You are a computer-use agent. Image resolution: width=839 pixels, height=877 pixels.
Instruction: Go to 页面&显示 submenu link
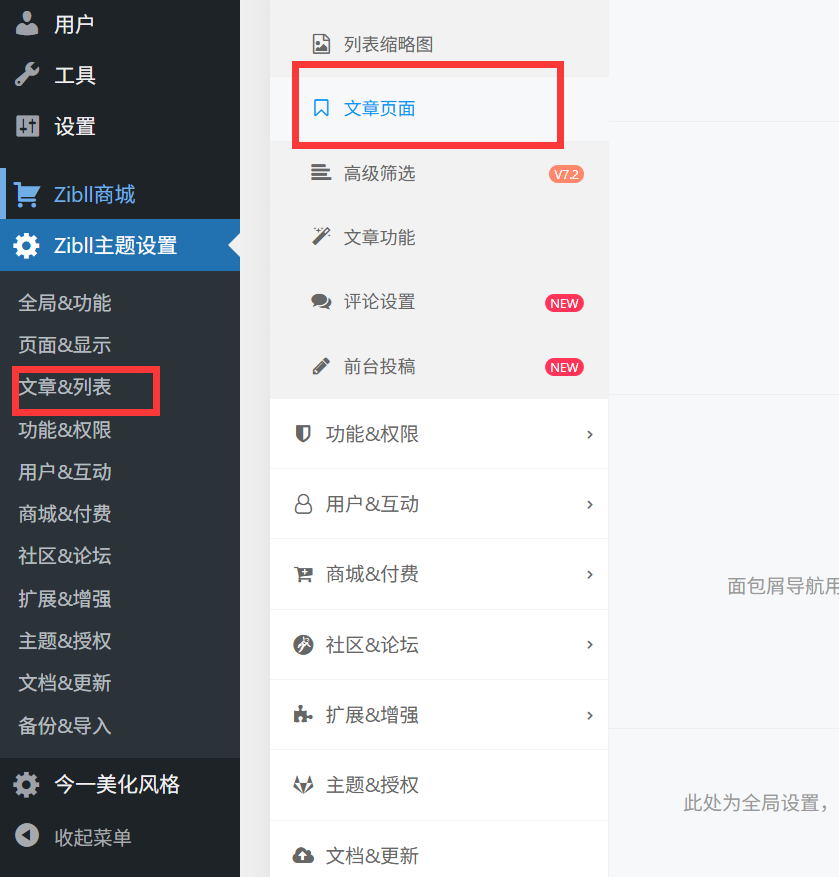65,345
